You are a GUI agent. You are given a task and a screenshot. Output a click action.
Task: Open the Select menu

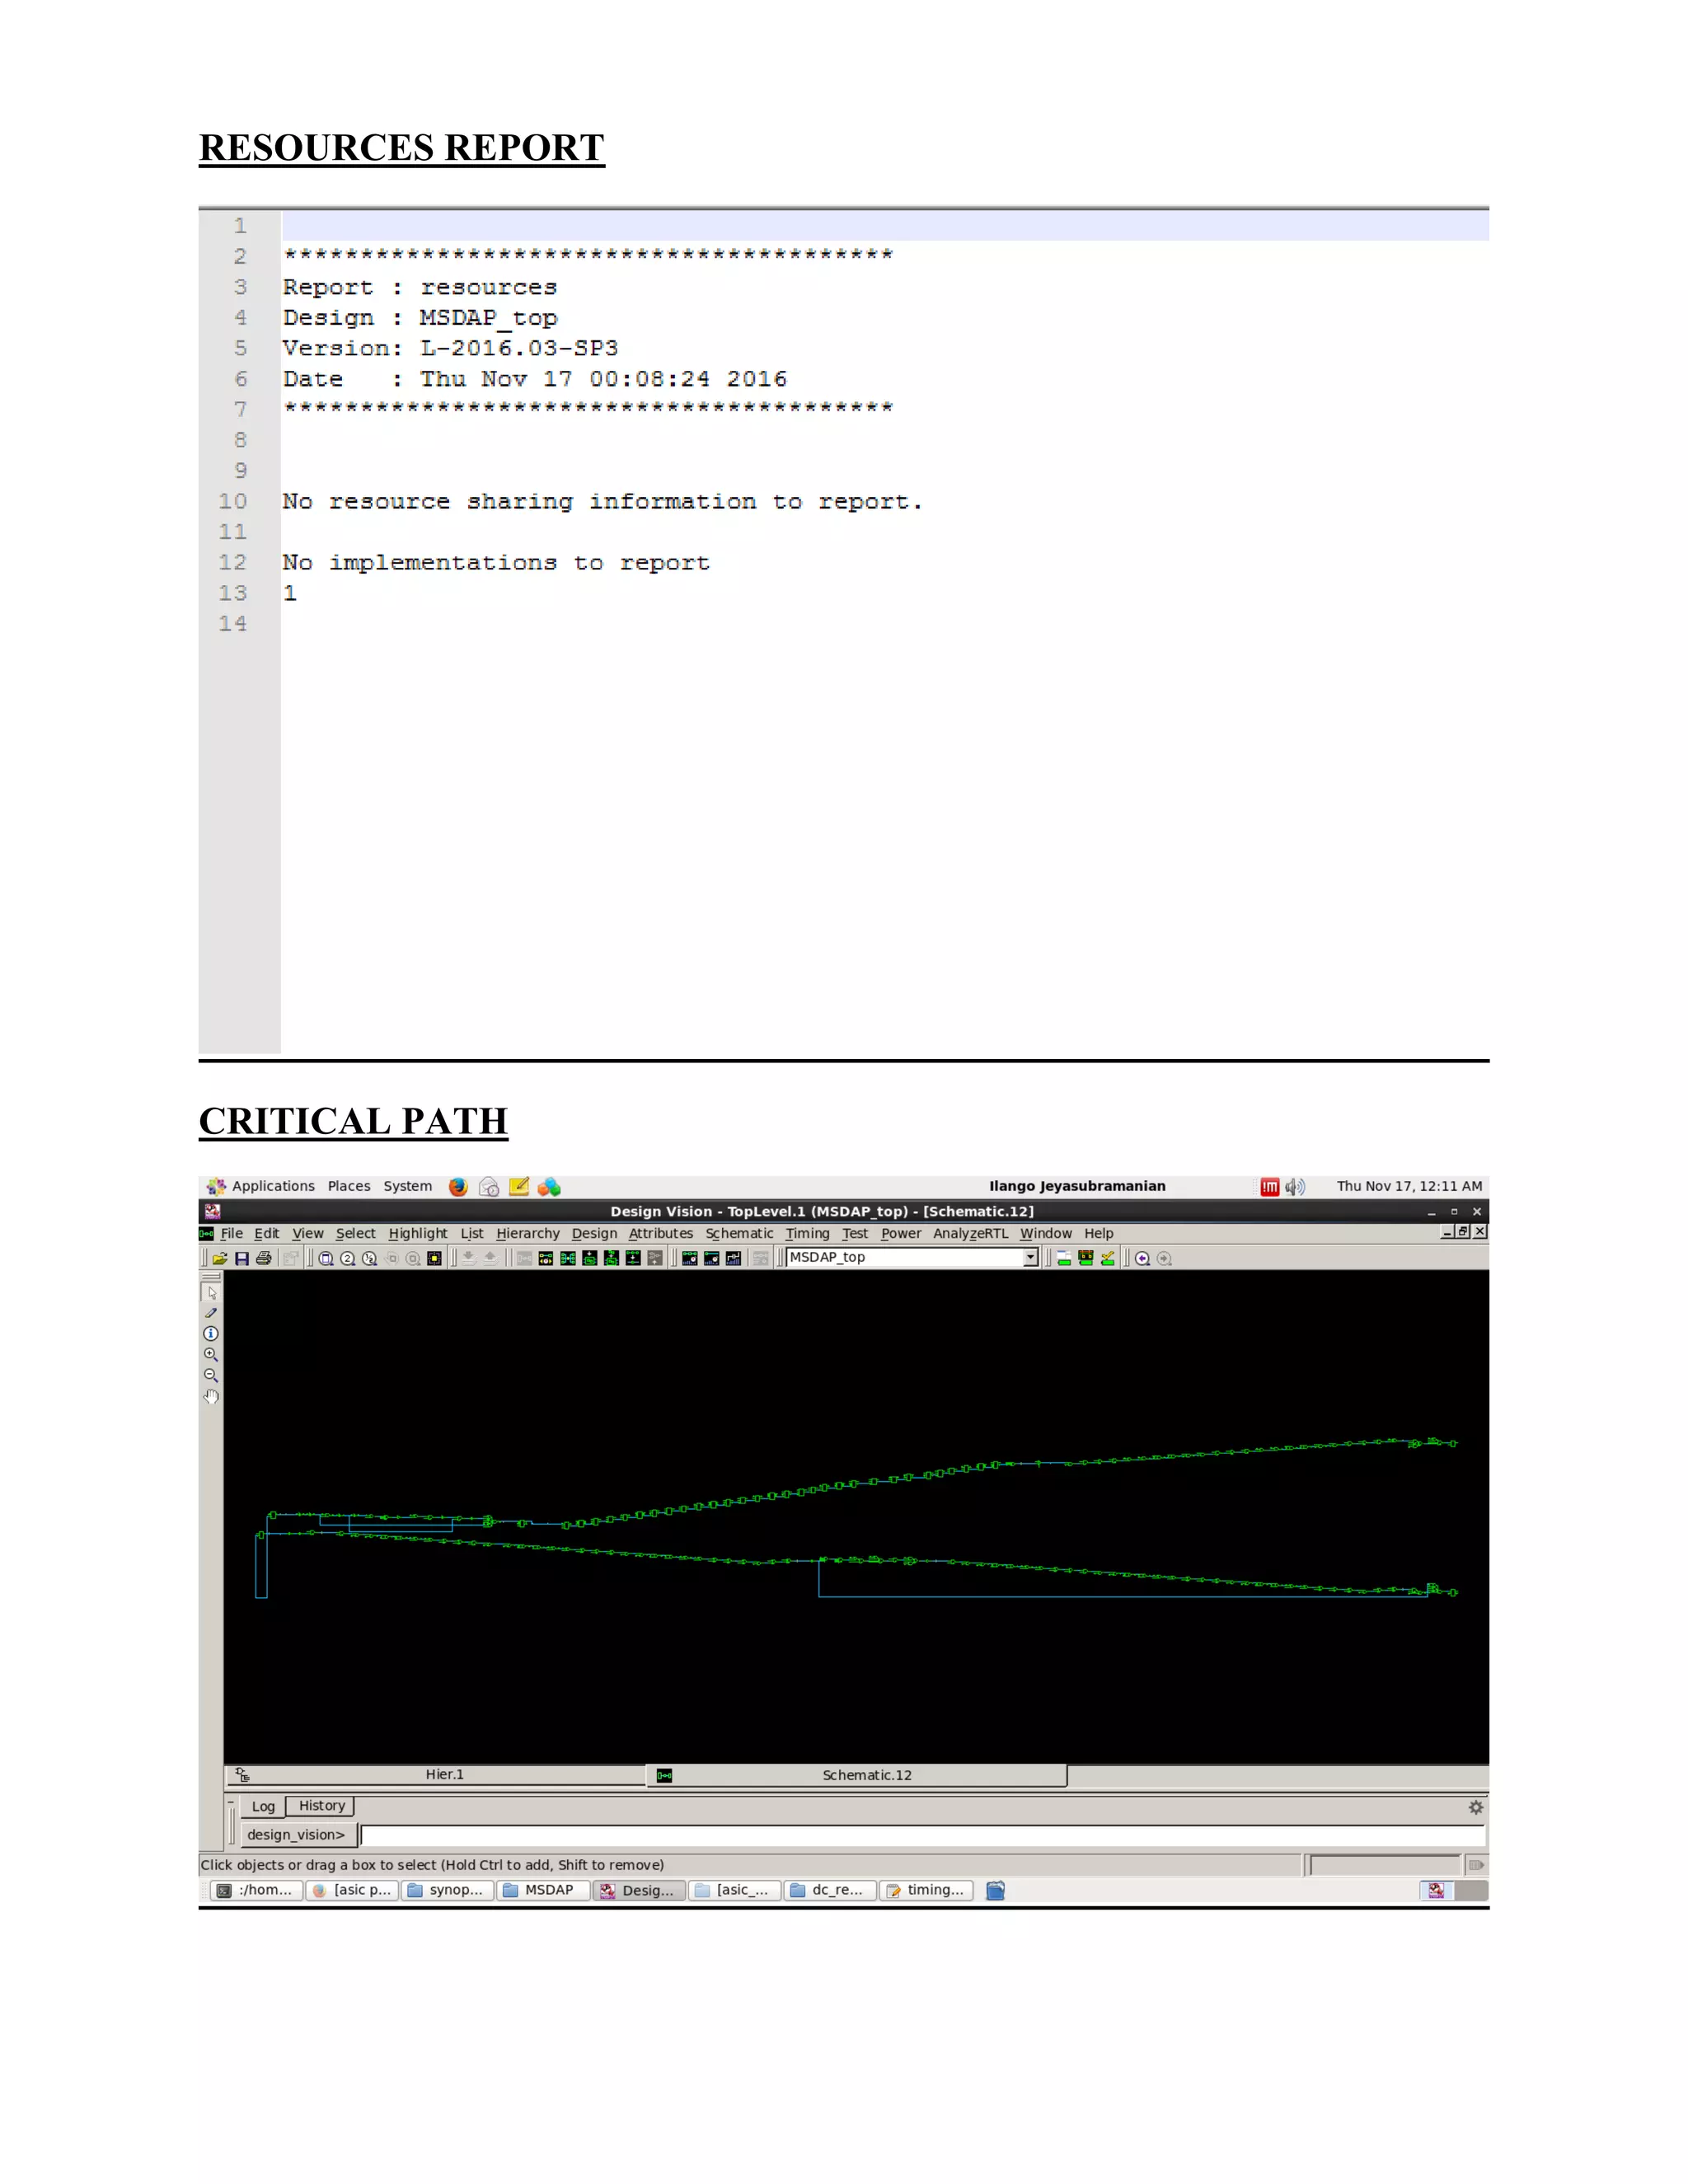click(355, 1234)
